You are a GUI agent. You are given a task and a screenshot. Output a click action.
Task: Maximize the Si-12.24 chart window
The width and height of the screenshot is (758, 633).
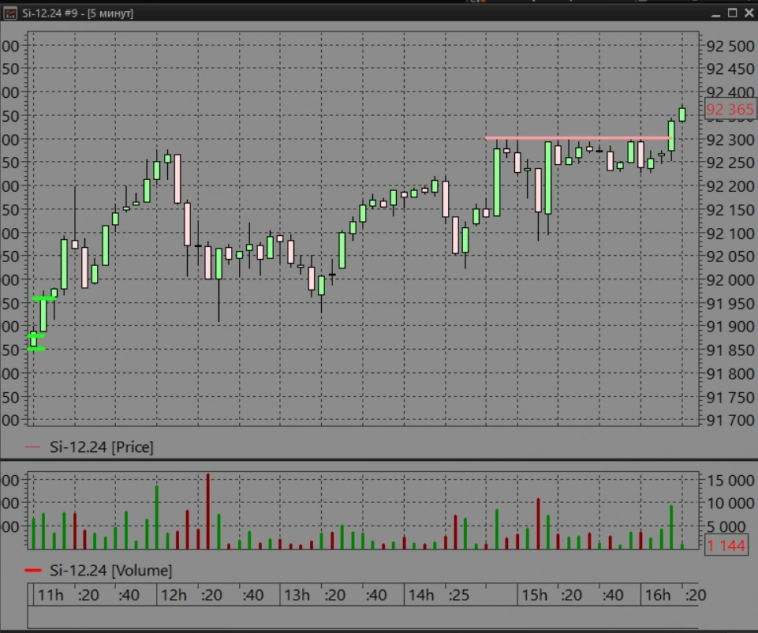point(731,12)
